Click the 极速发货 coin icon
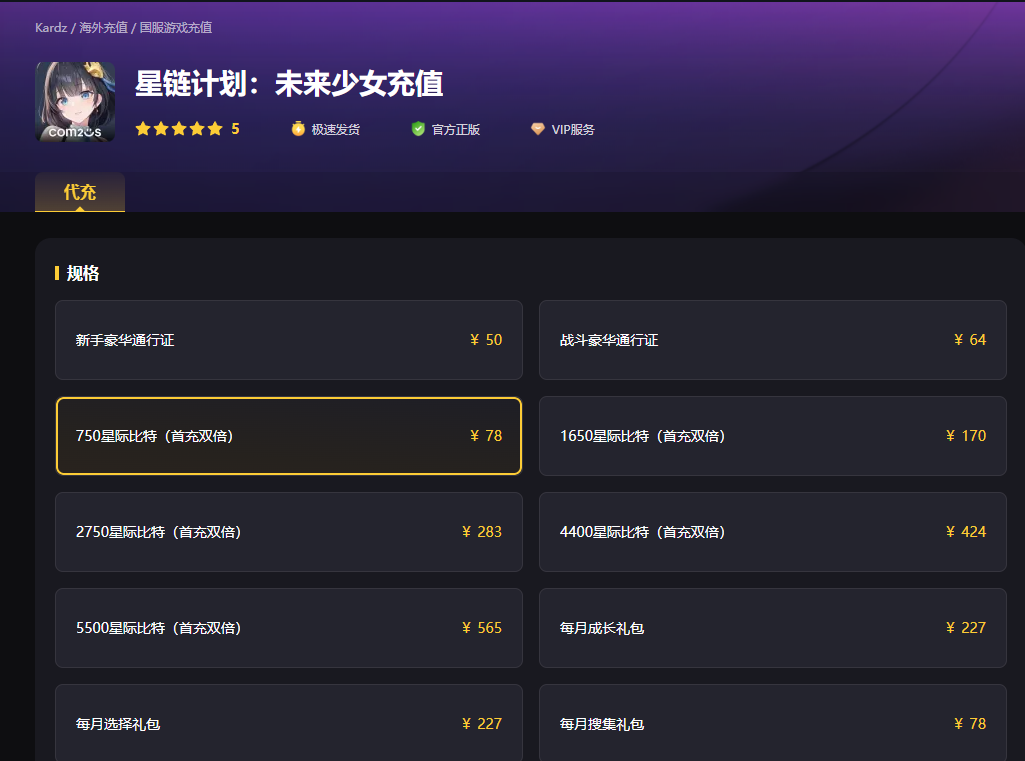Viewport: 1025px width, 761px height. (298, 129)
